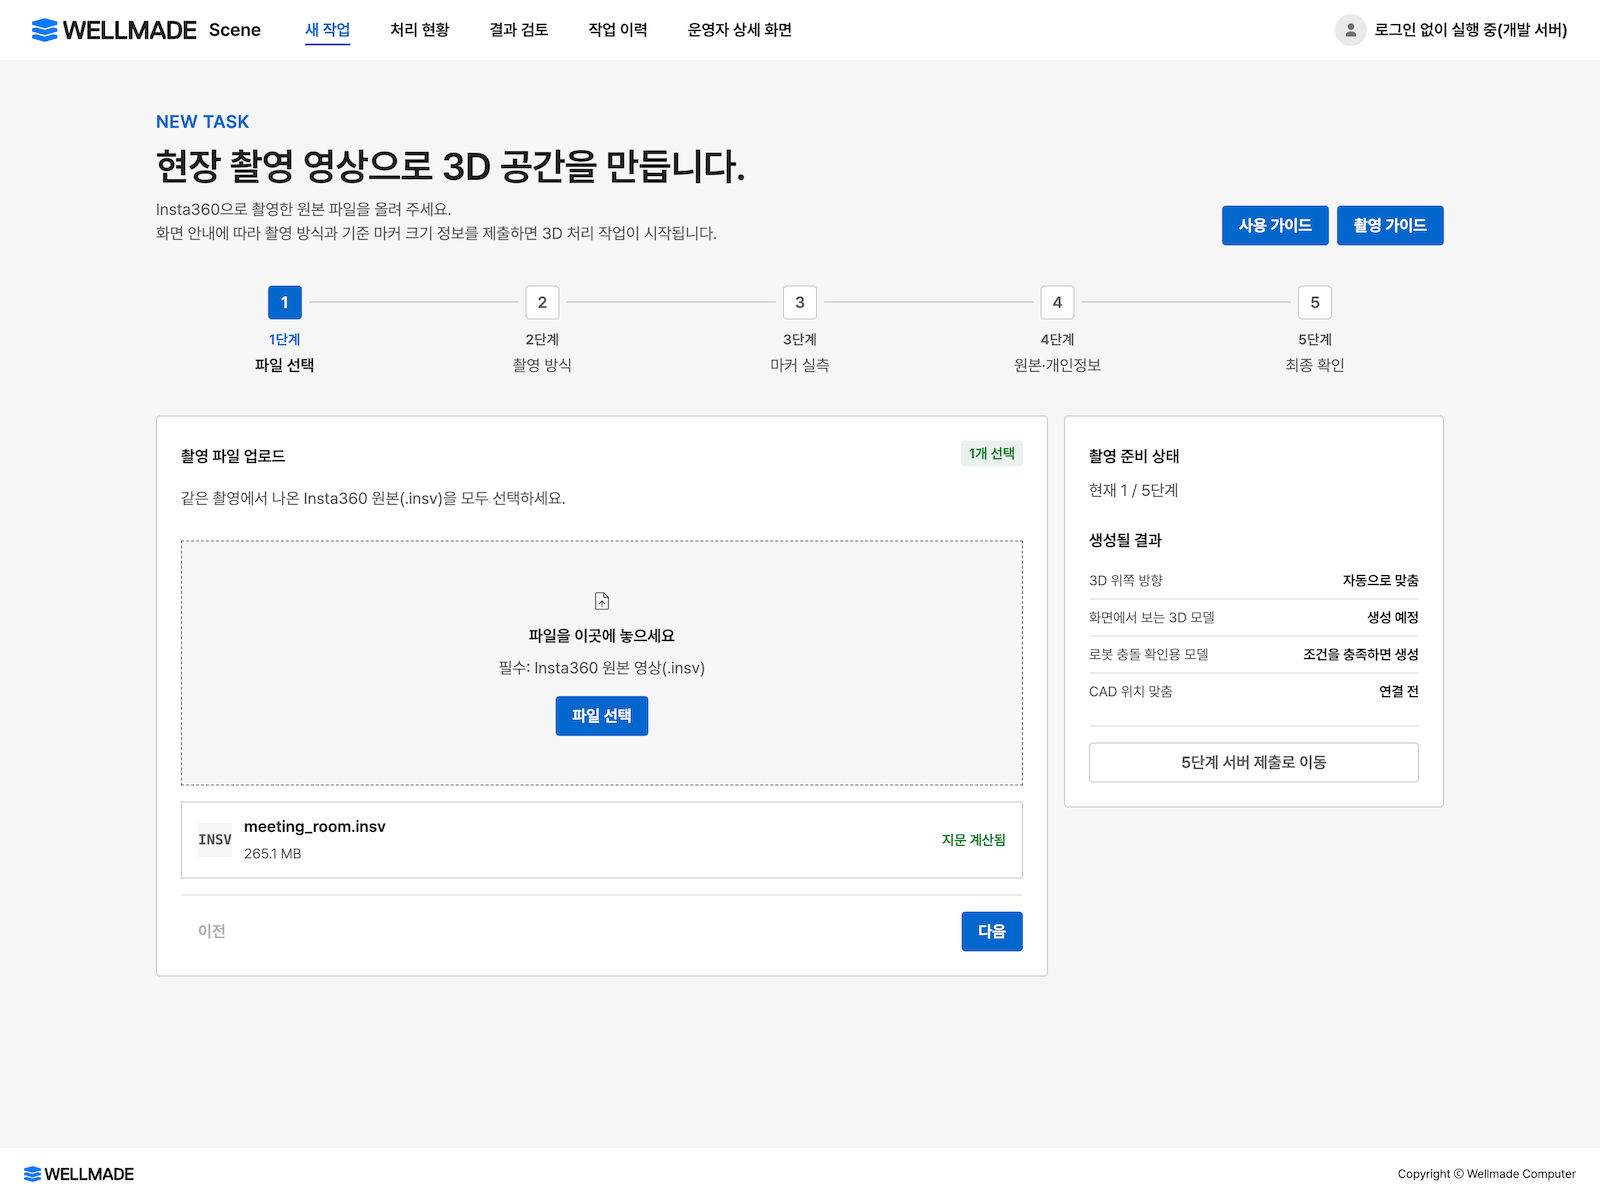Image resolution: width=1600 pixels, height=1200 pixels.
Task: Click the 자동으로 맞춤 value
Action: pyautogui.click(x=1380, y=581)
